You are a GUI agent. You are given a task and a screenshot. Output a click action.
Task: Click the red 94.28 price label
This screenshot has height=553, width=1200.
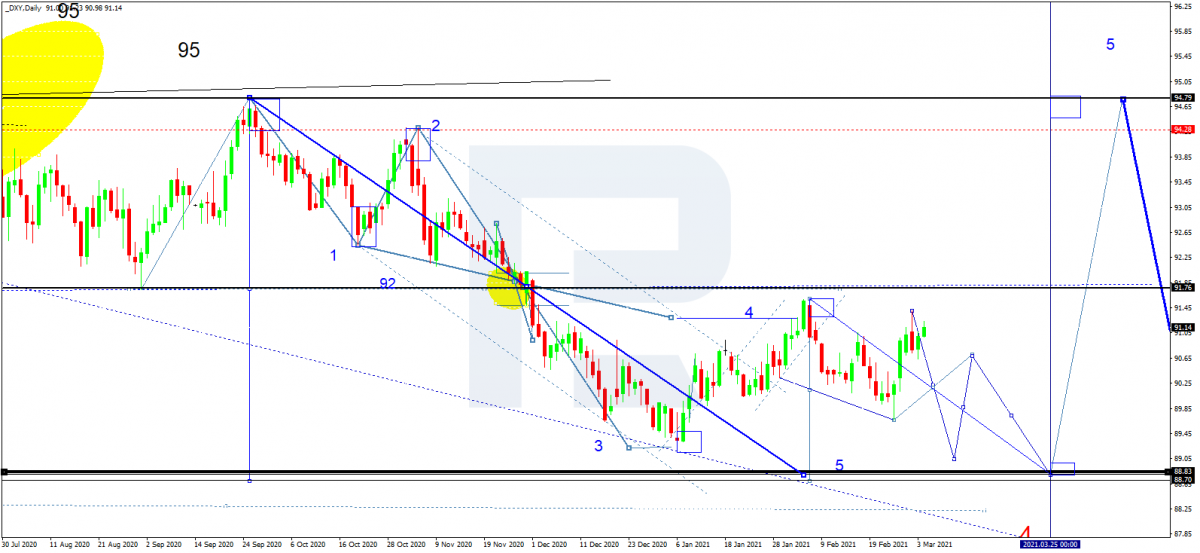click(x=1182, y=130)
